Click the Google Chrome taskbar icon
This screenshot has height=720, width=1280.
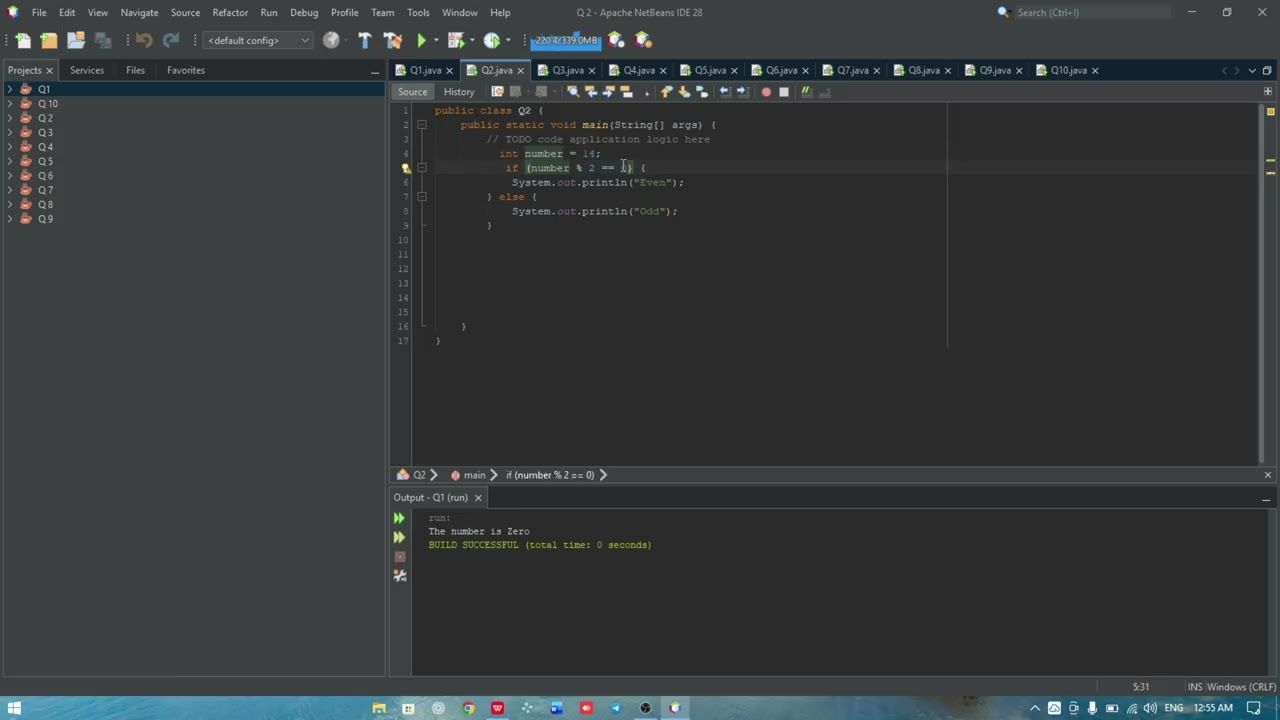[468, 708]
